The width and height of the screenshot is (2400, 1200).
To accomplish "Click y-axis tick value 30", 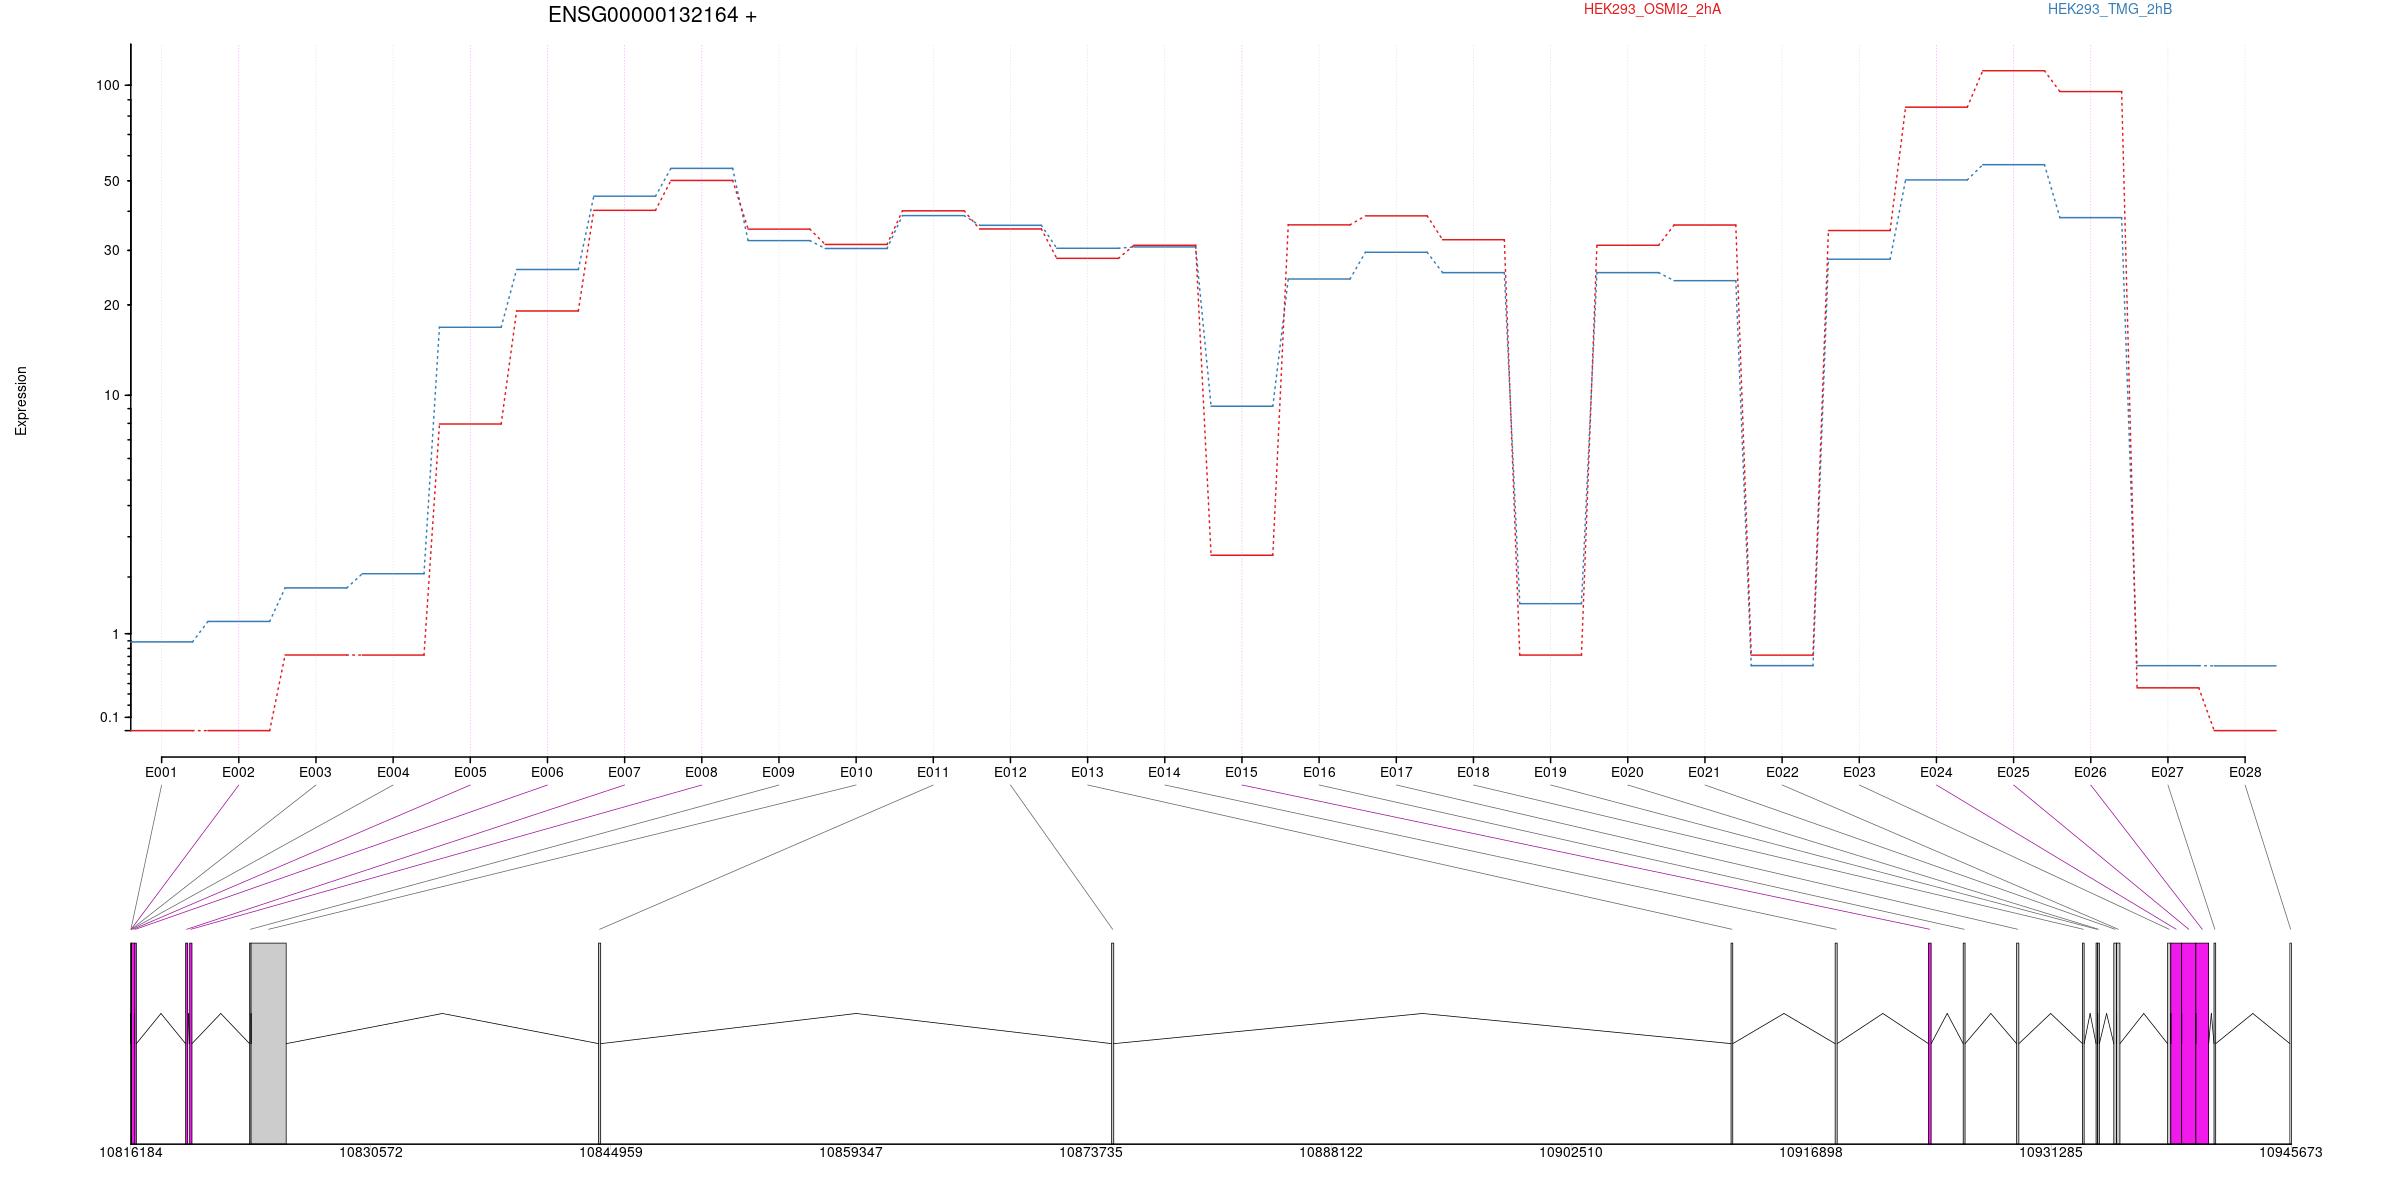I will pos(112,250).
